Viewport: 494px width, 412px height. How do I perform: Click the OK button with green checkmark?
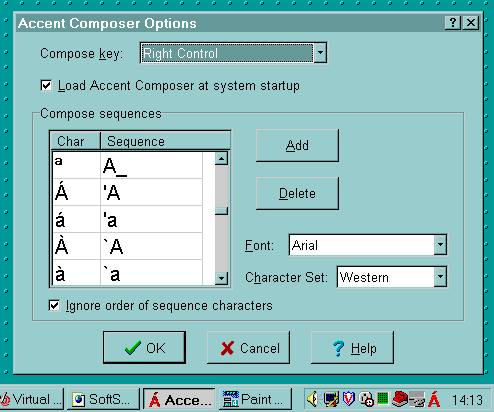point(144,348)
